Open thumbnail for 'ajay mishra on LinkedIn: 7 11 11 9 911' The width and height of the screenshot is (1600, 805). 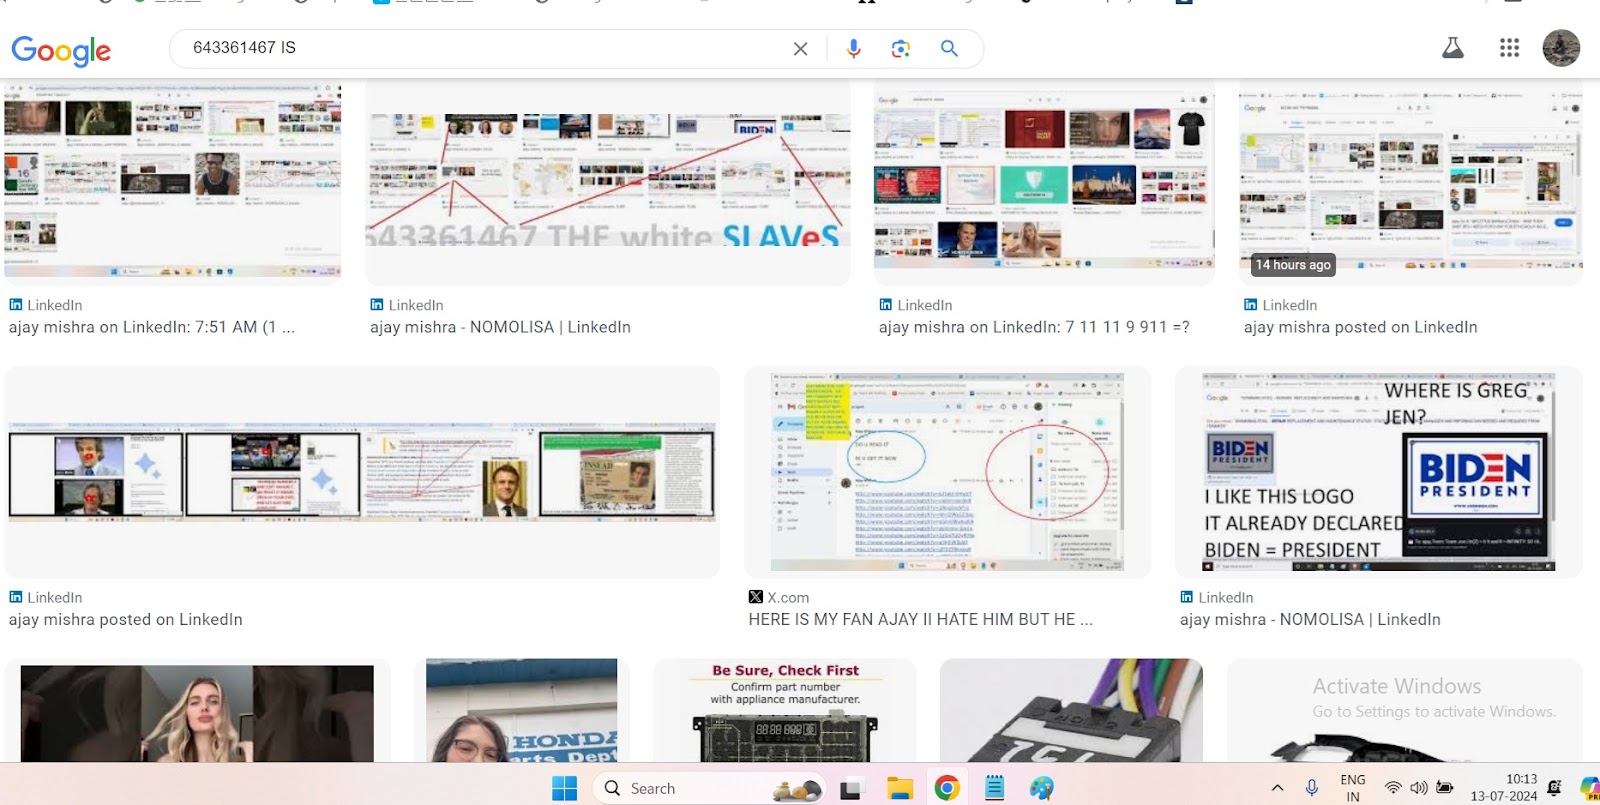pos(1044,181)
